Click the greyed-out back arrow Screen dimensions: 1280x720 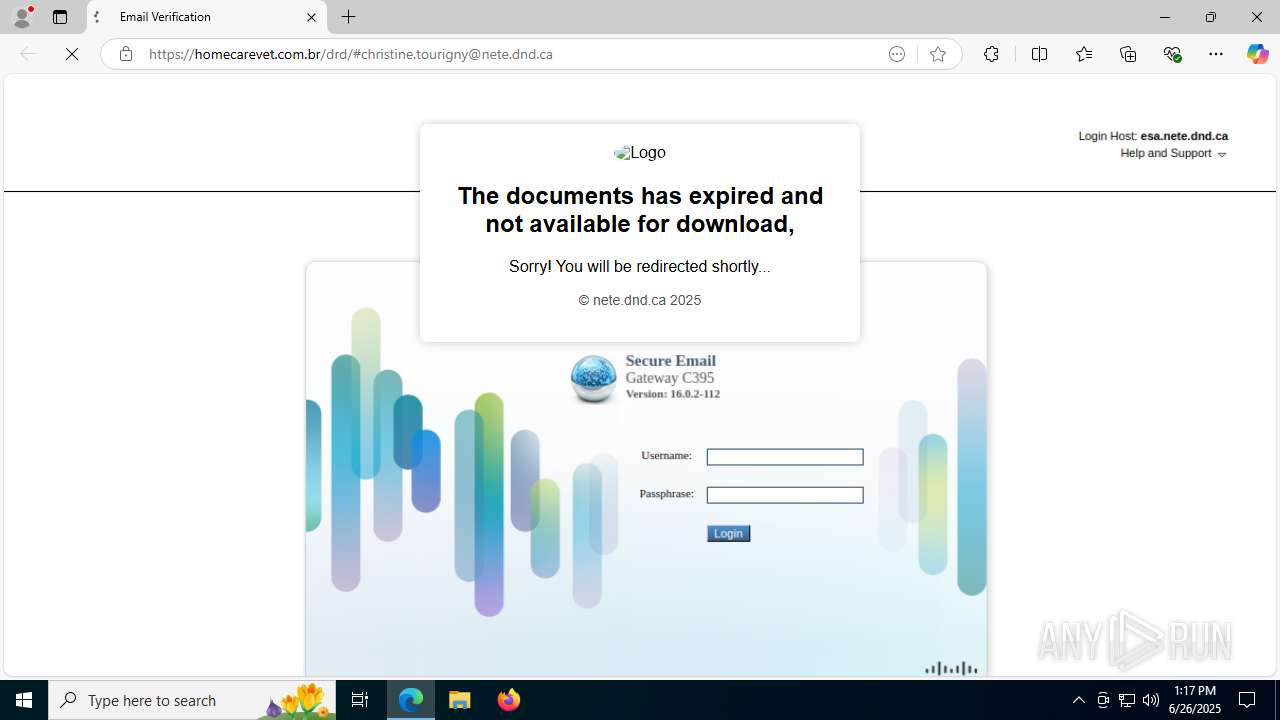pos(28,54)
